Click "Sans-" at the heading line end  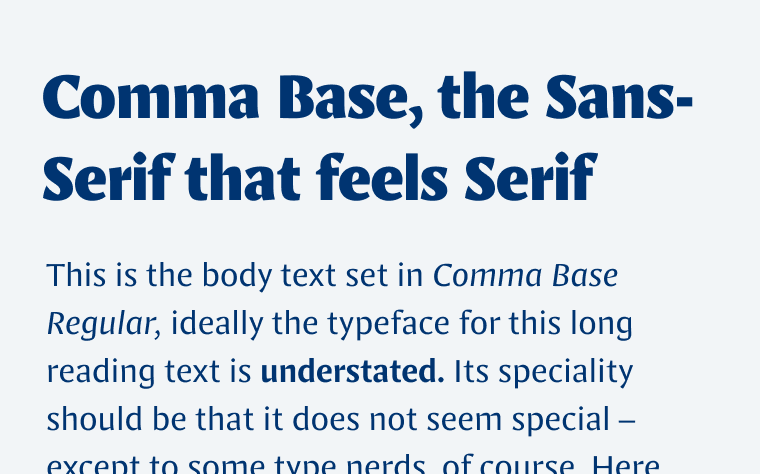[619, 97]
